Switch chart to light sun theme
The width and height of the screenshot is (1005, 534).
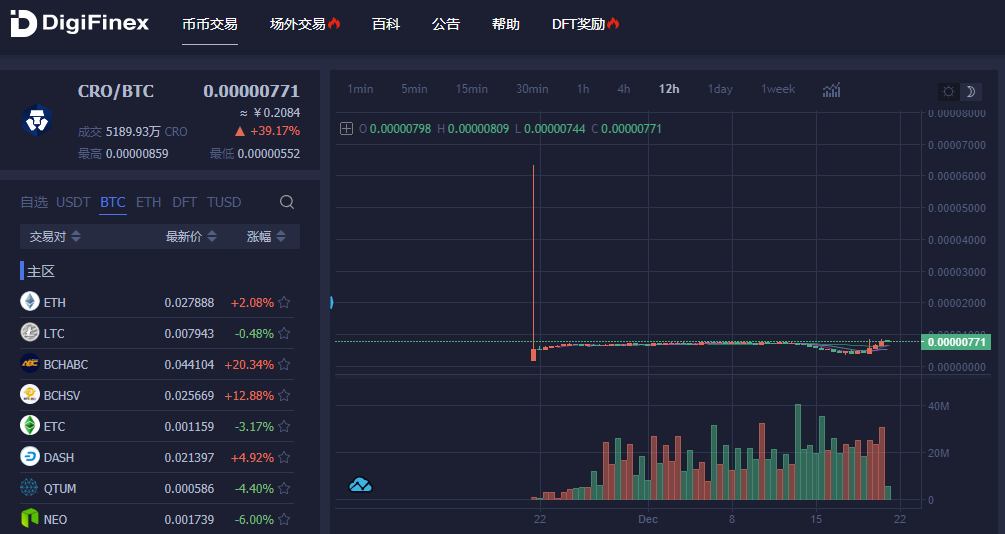948,91
